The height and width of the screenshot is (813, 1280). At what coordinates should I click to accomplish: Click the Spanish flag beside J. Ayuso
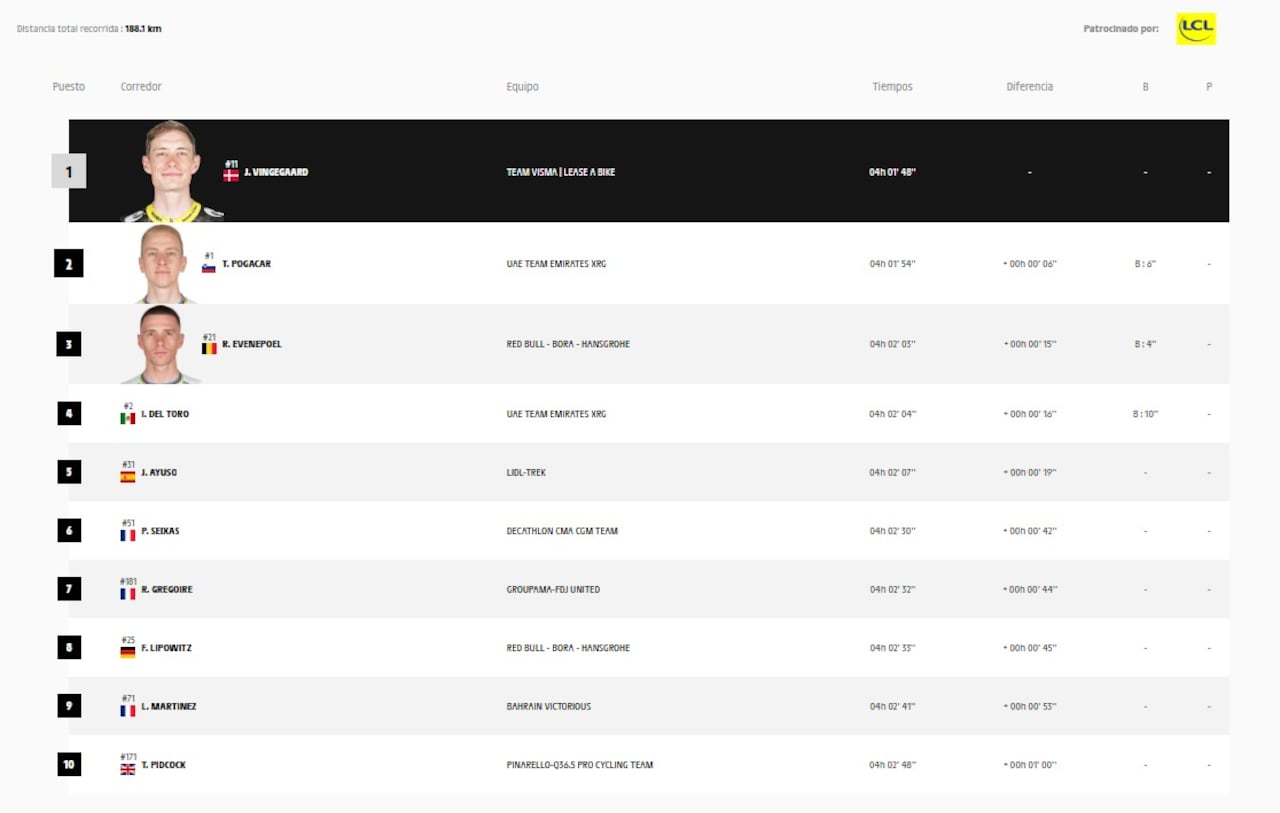coord(128,477)
